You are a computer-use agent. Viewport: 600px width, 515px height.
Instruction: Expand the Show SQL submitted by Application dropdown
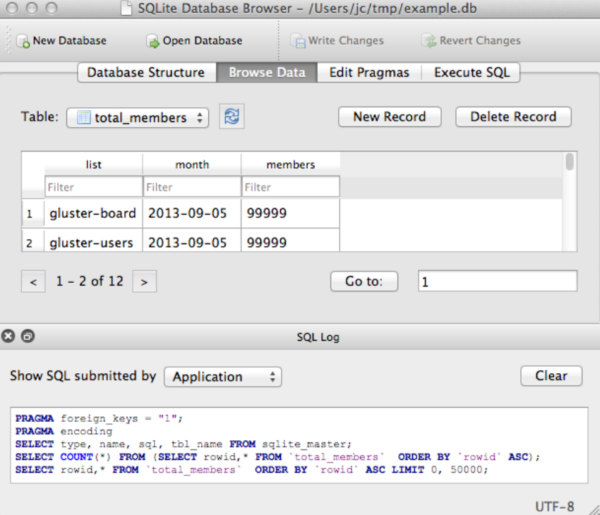tap(222, 377)
